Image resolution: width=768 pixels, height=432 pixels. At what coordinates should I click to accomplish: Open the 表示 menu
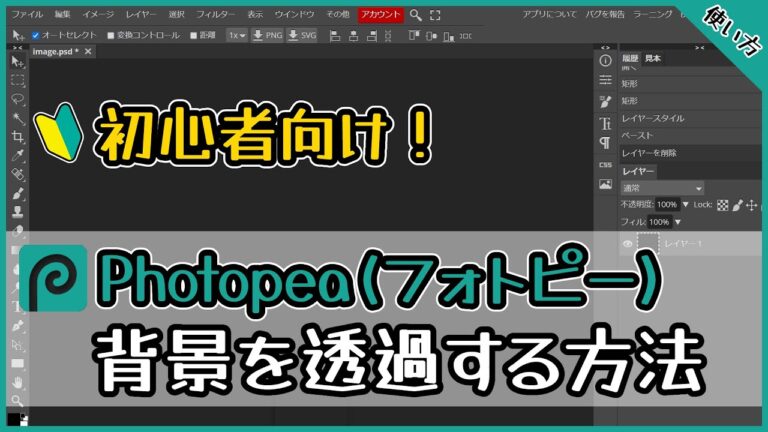coord(255,15)
